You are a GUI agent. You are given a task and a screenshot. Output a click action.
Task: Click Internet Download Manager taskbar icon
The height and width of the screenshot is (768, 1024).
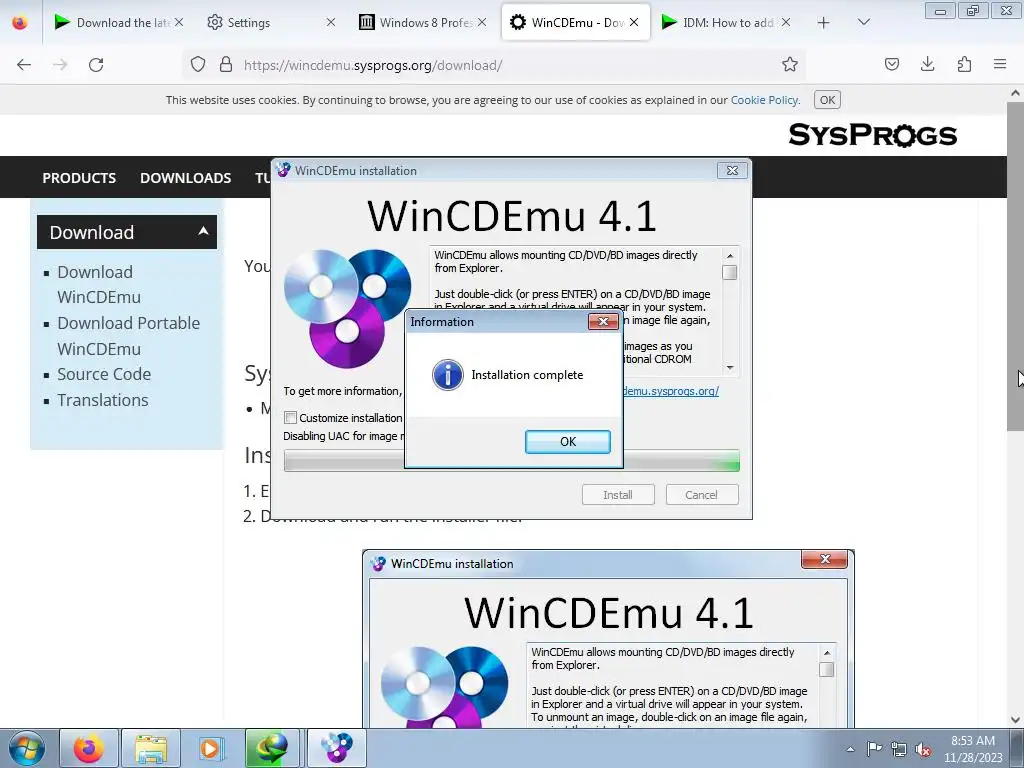[x=272, y=748]
